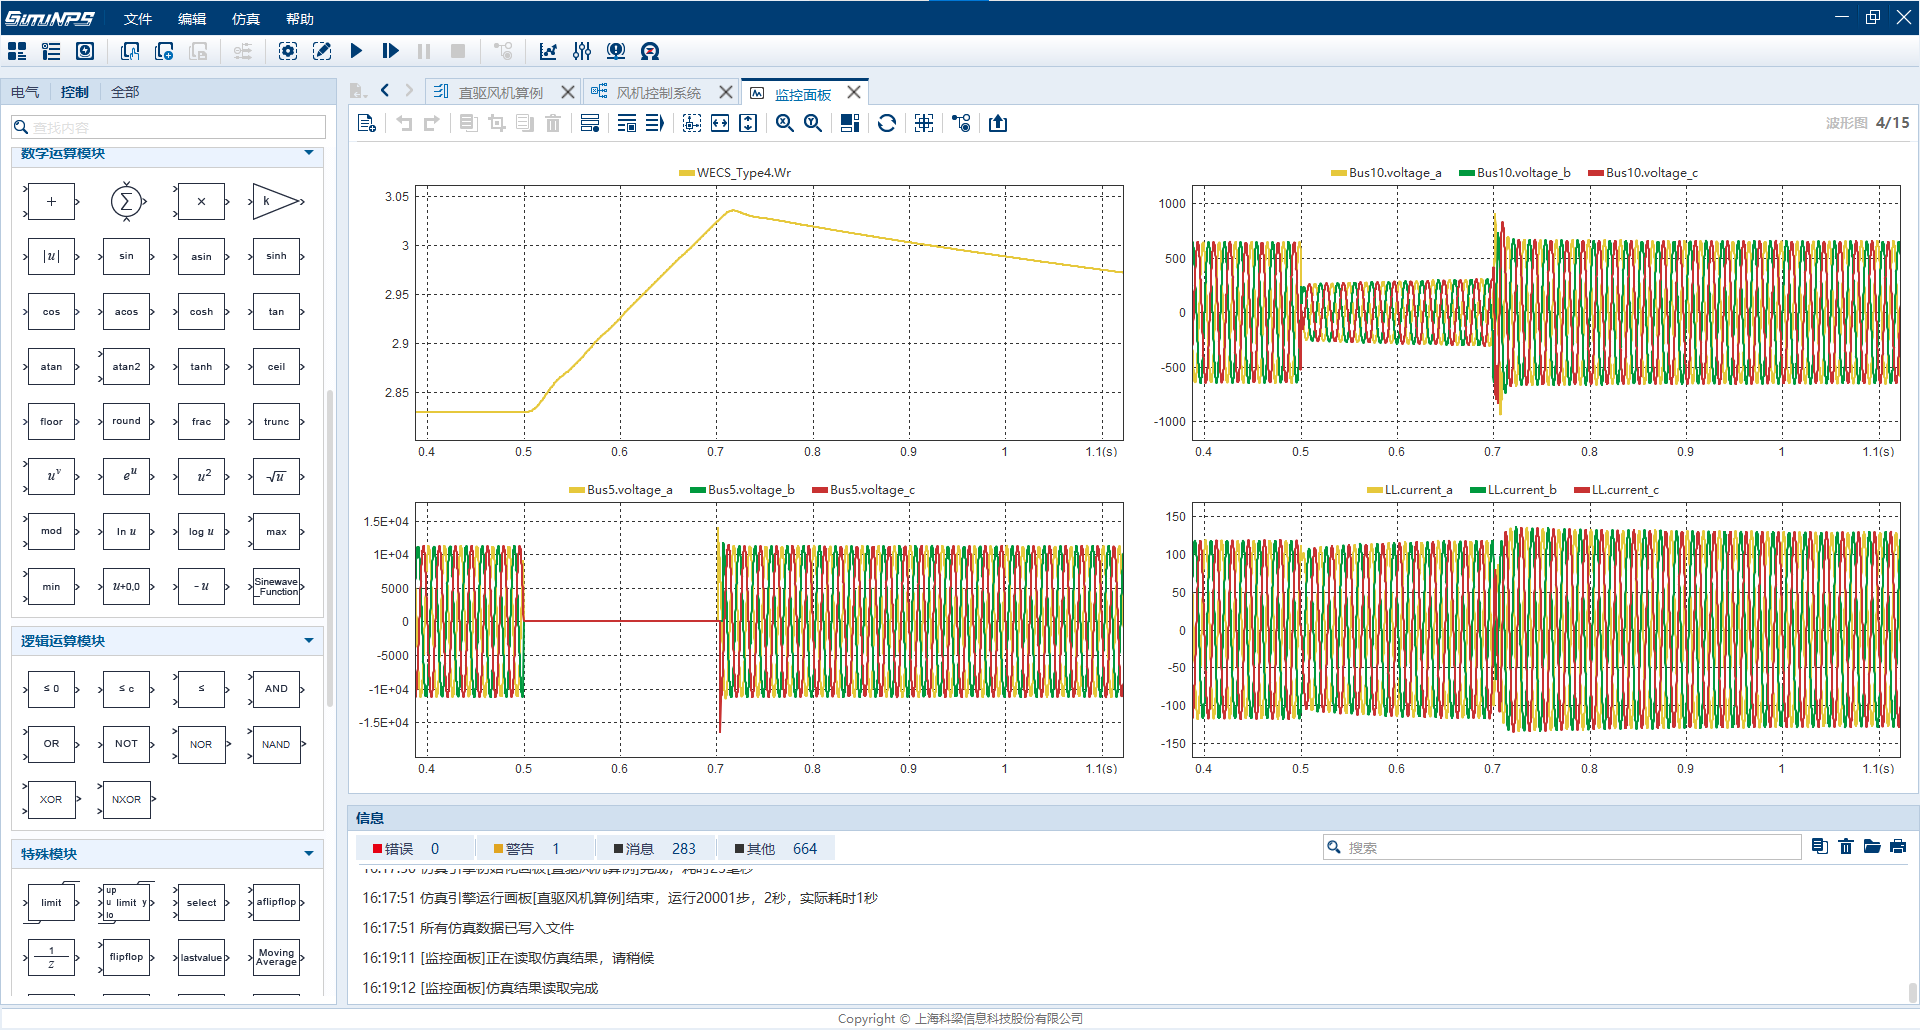
Task: Toggle Bus10.voltage_b legend entry
Action: (x=1515, y=173)
